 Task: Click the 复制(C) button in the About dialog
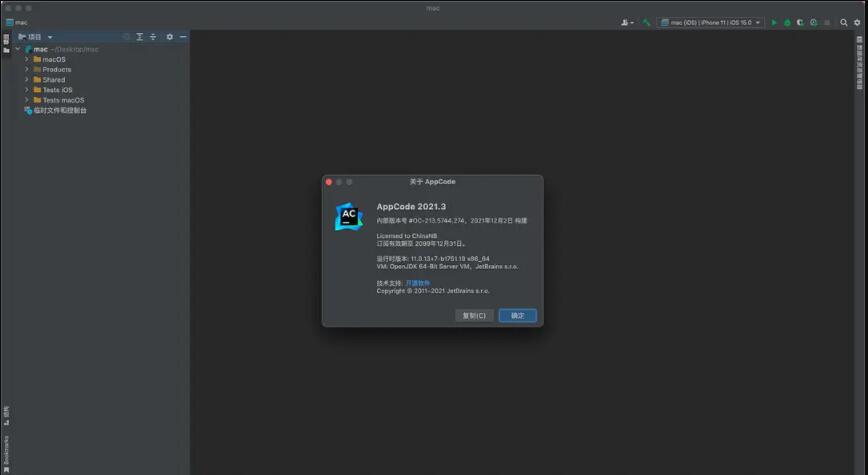[x=474, y=316]
